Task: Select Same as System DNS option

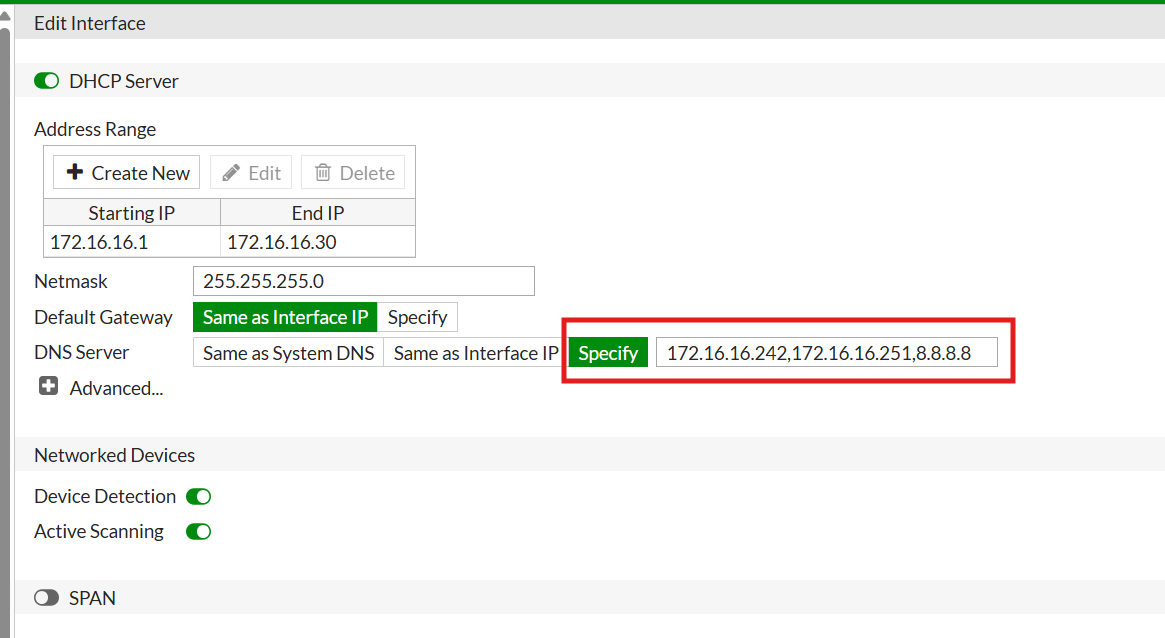Action: click(288, 353)
